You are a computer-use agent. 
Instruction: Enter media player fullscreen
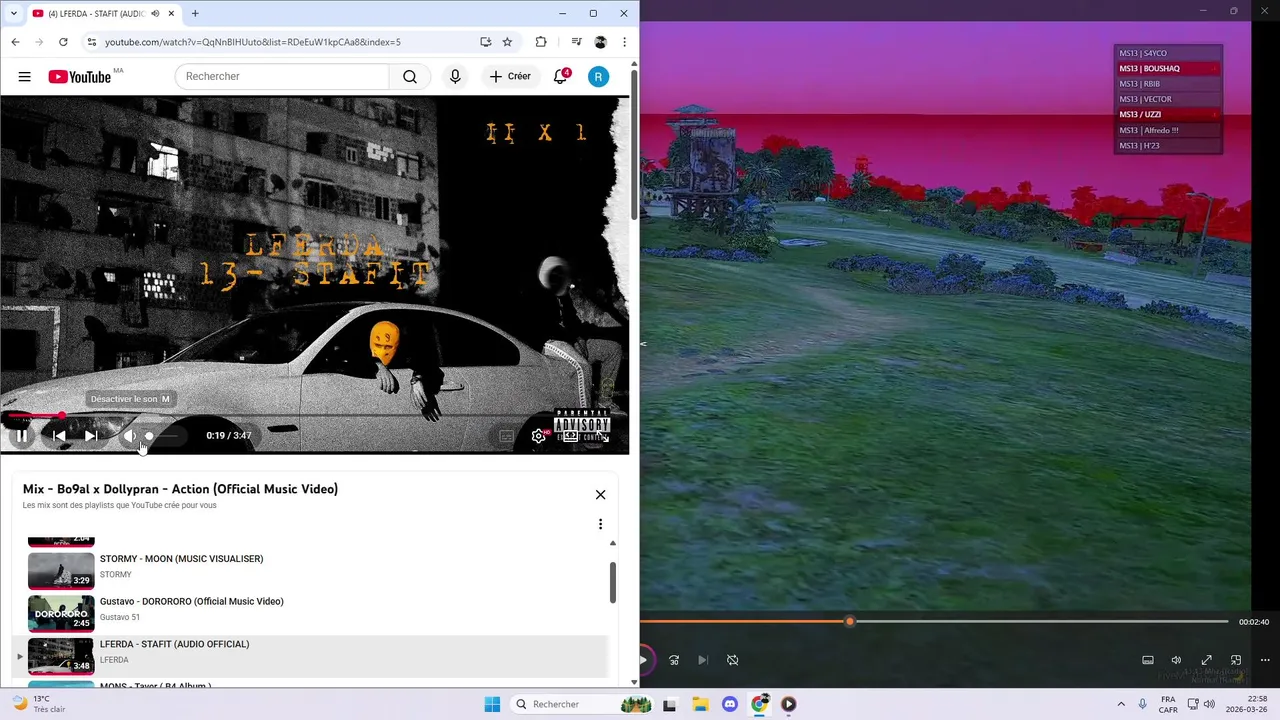(1207, 660)
